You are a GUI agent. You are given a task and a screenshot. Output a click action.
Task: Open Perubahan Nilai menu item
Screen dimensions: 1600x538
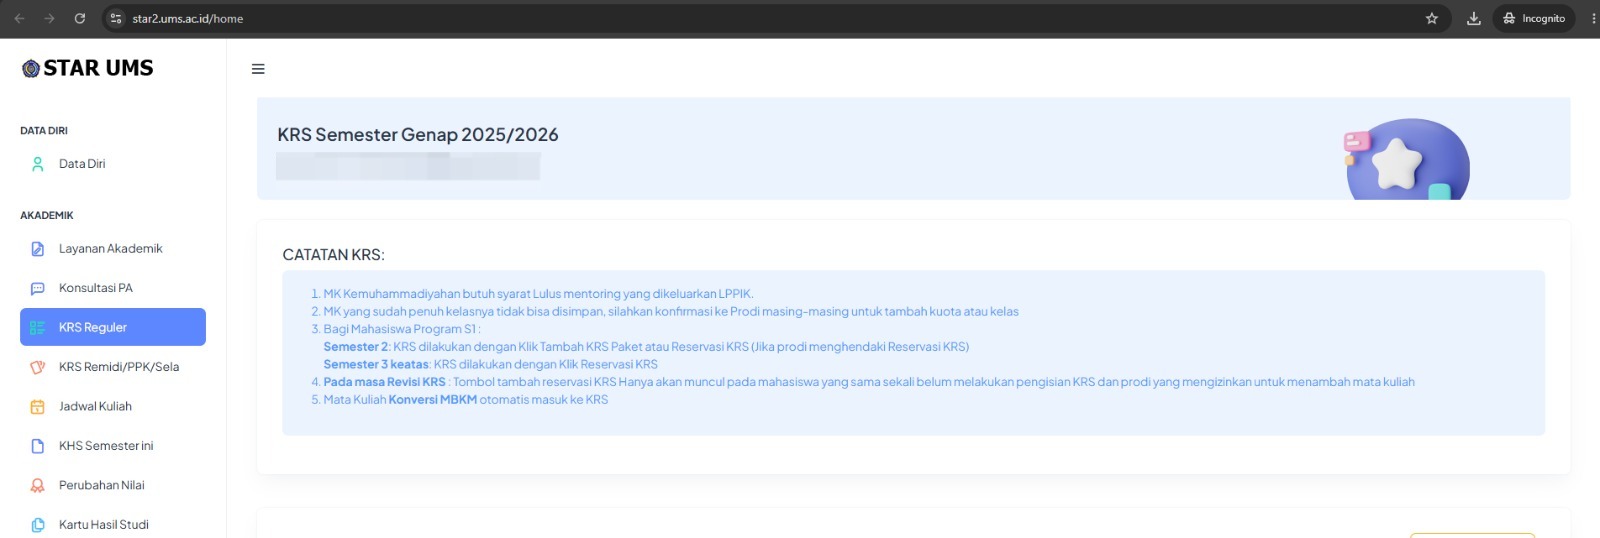coord(113,485)
